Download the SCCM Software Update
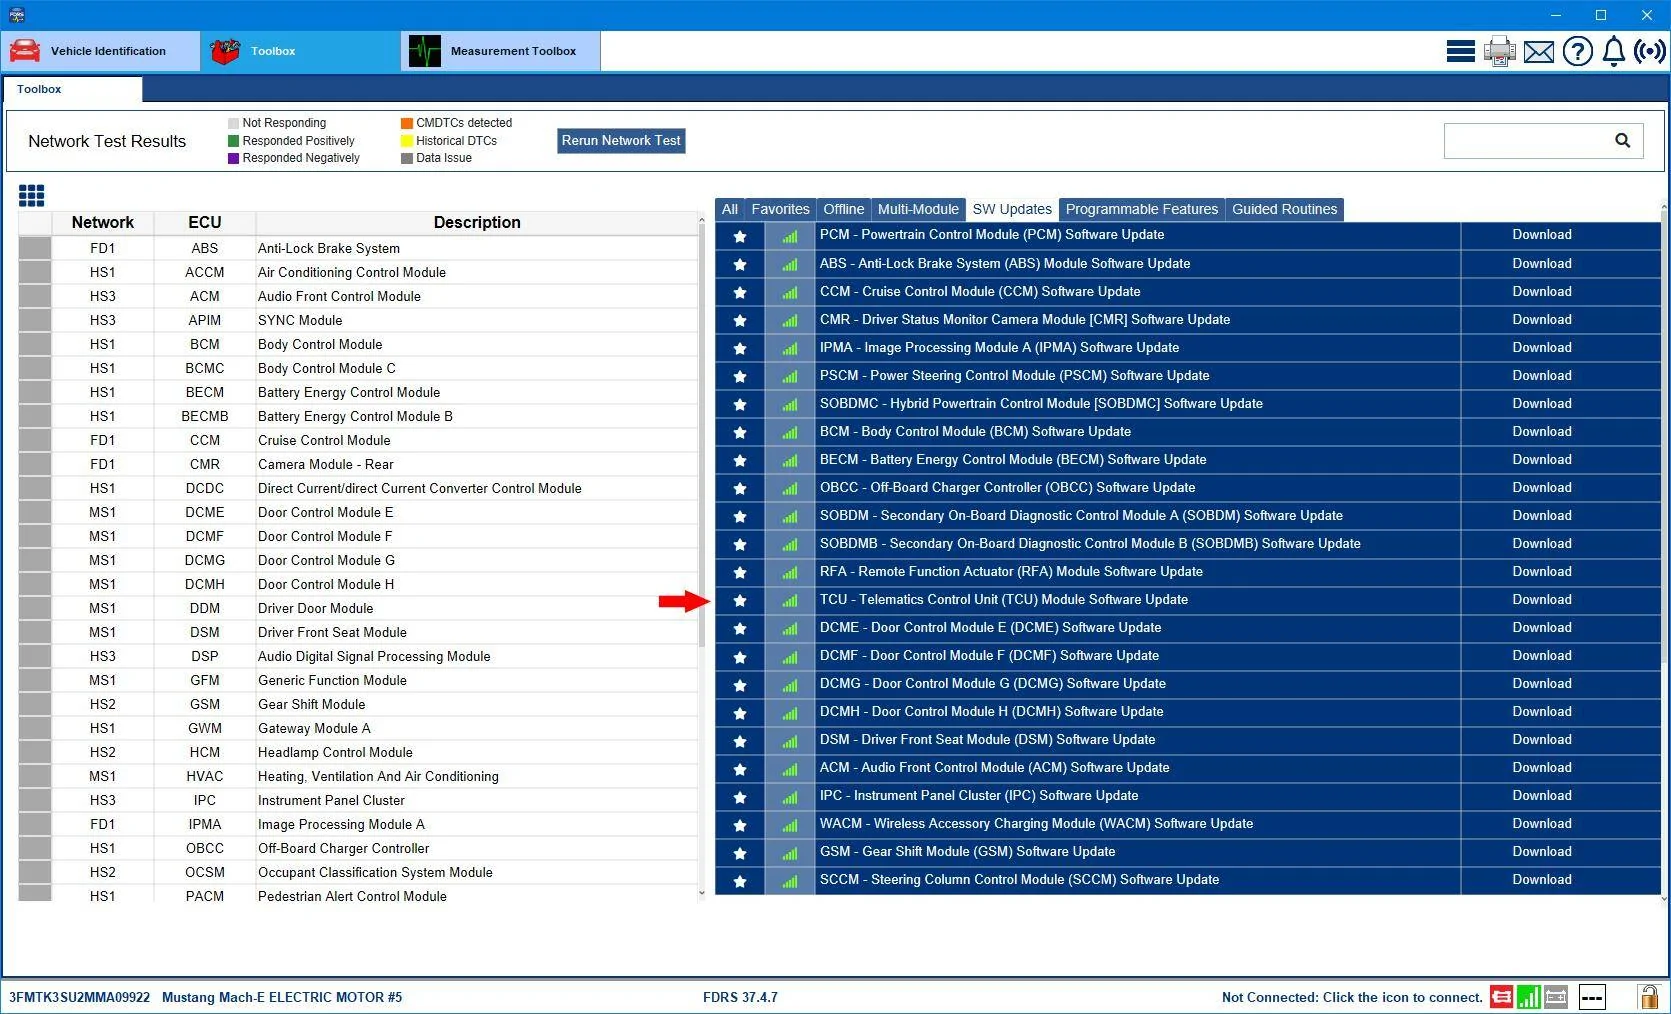 click(1541, 880)
